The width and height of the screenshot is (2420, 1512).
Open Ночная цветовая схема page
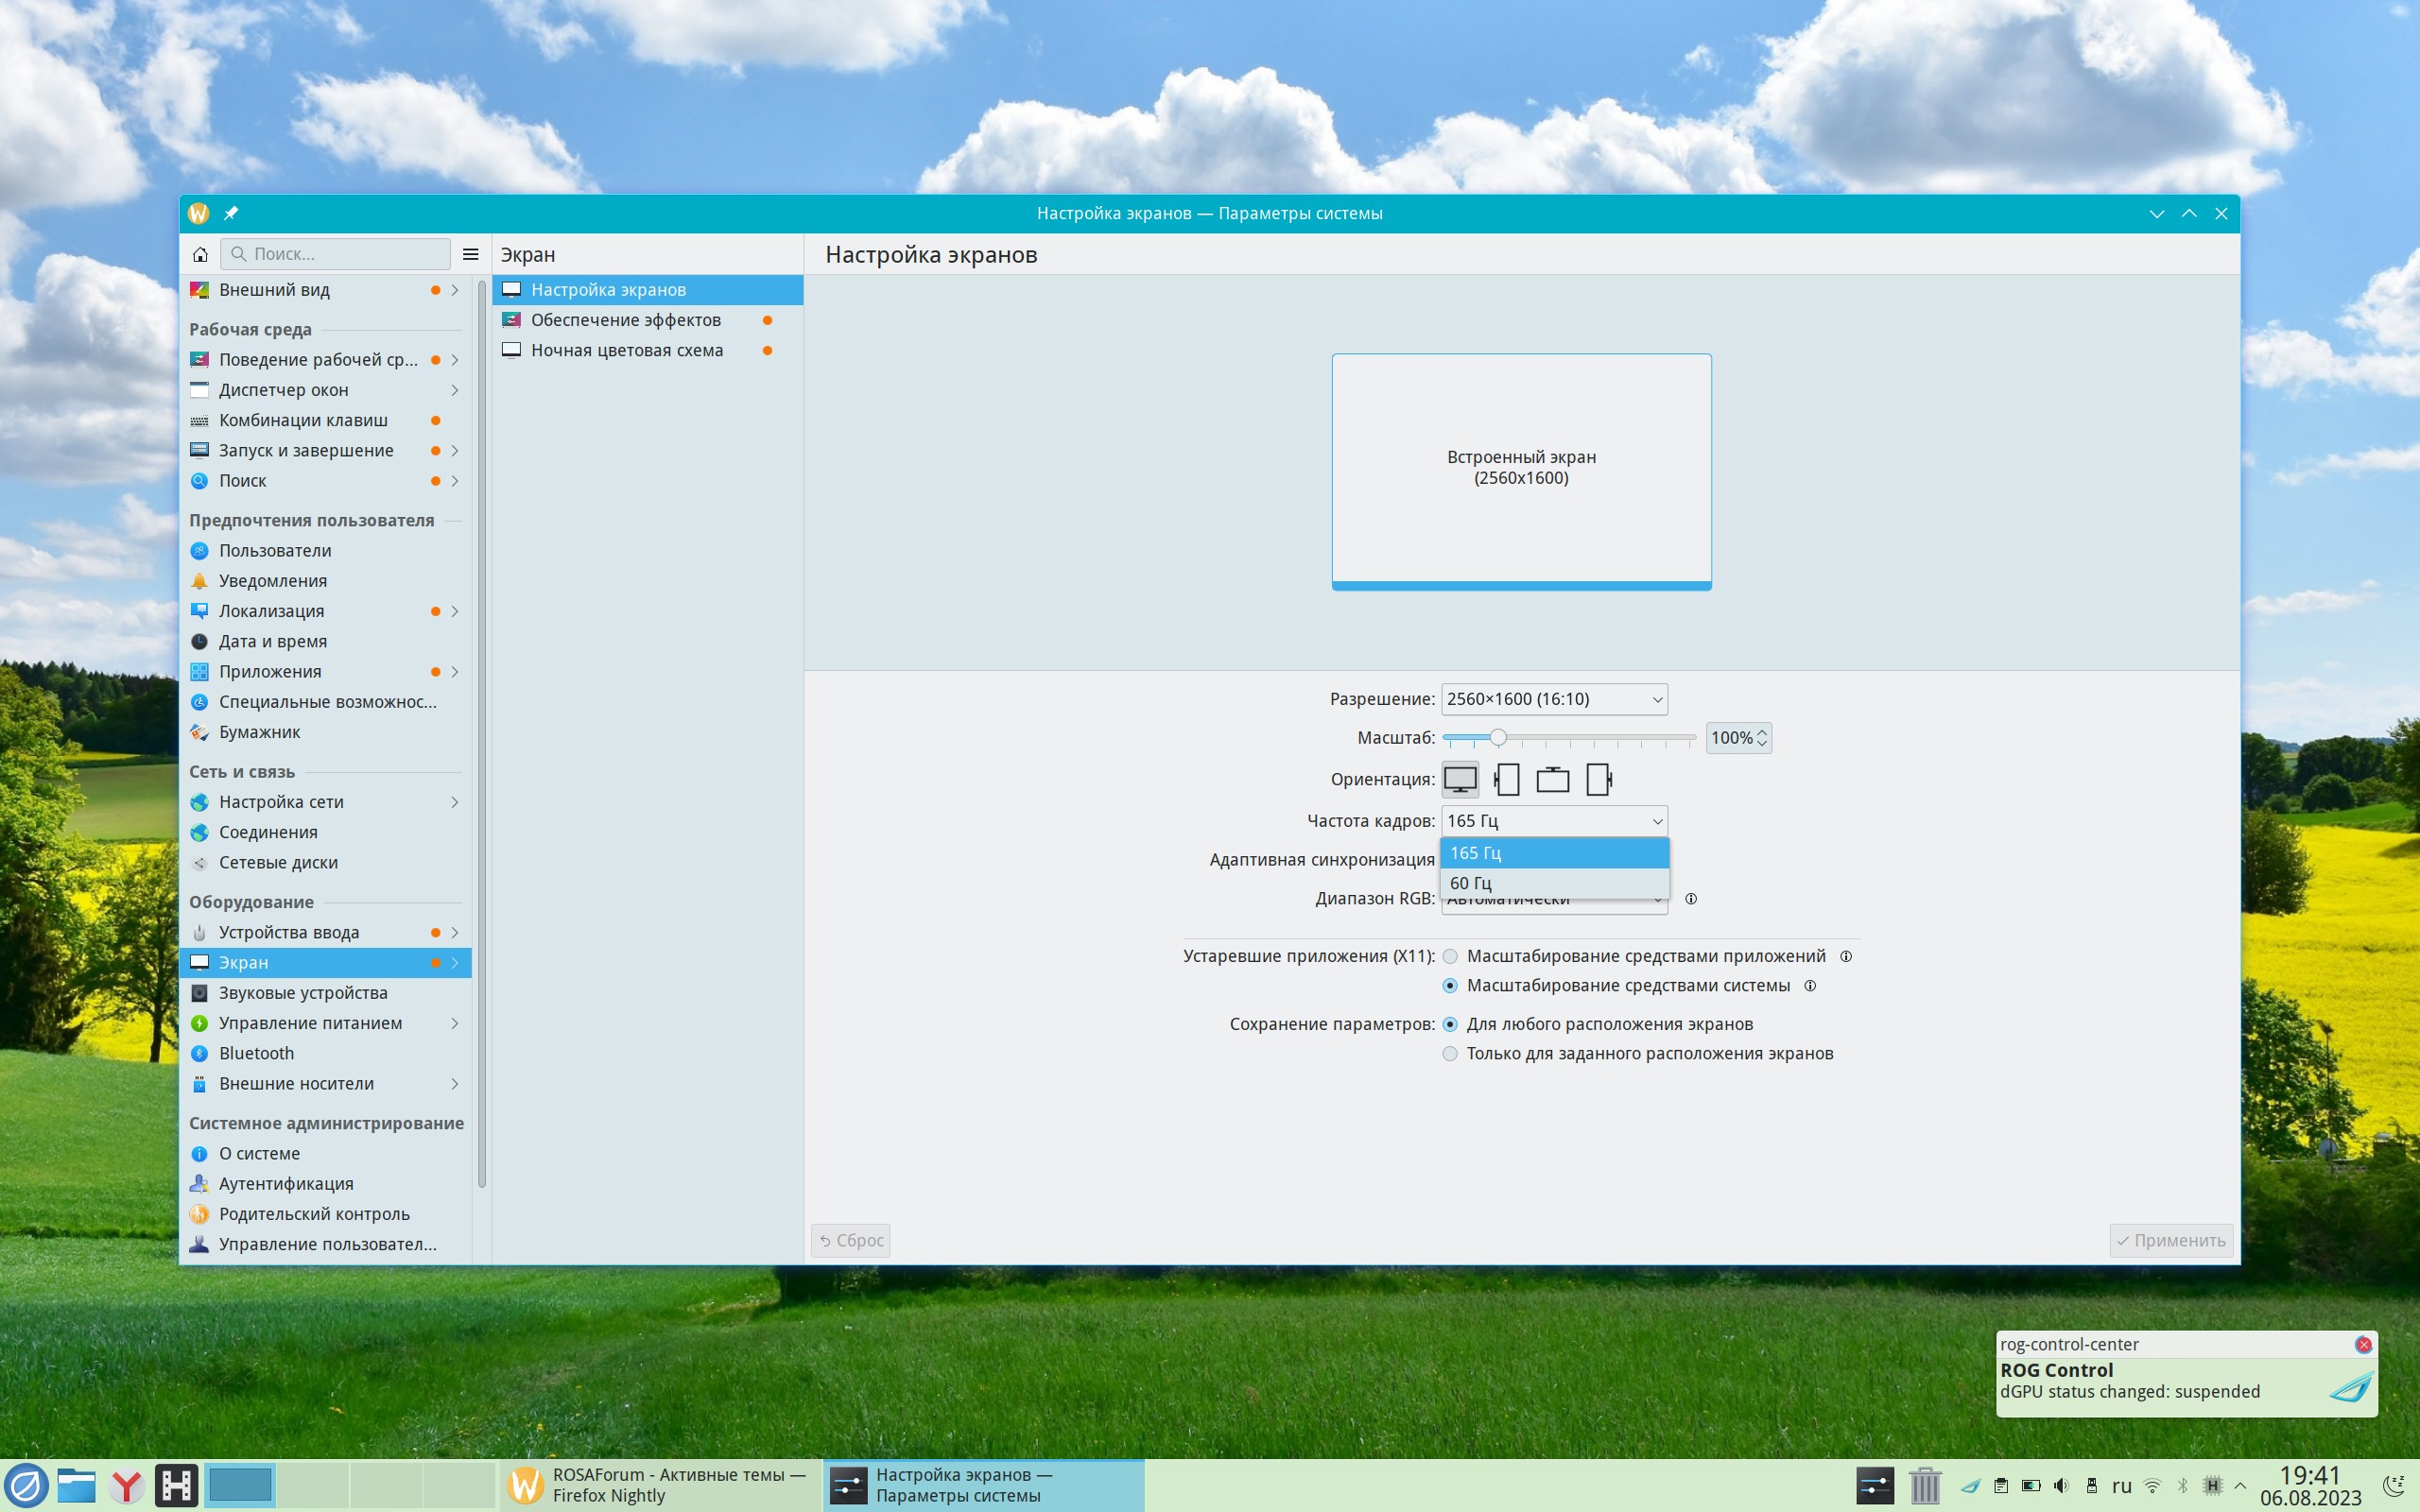[x=626, y=350]
